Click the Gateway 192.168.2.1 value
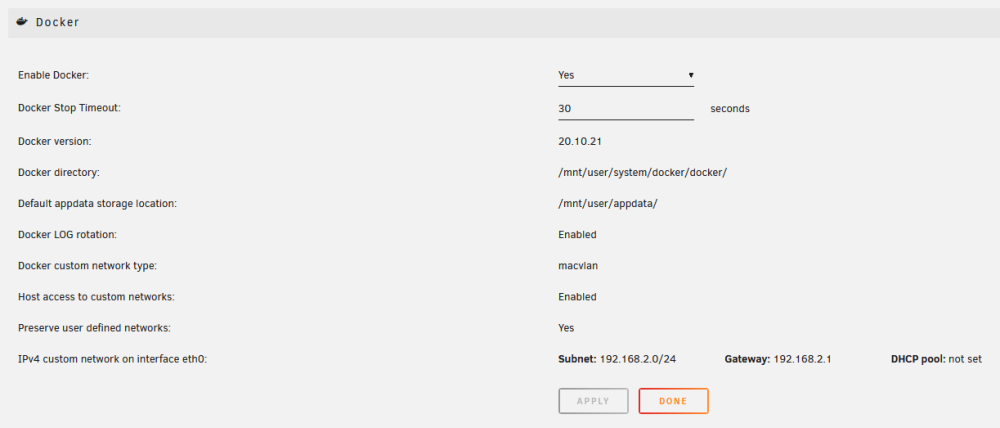The height and width of the screenshot is (428, 1000). [778, 360]
